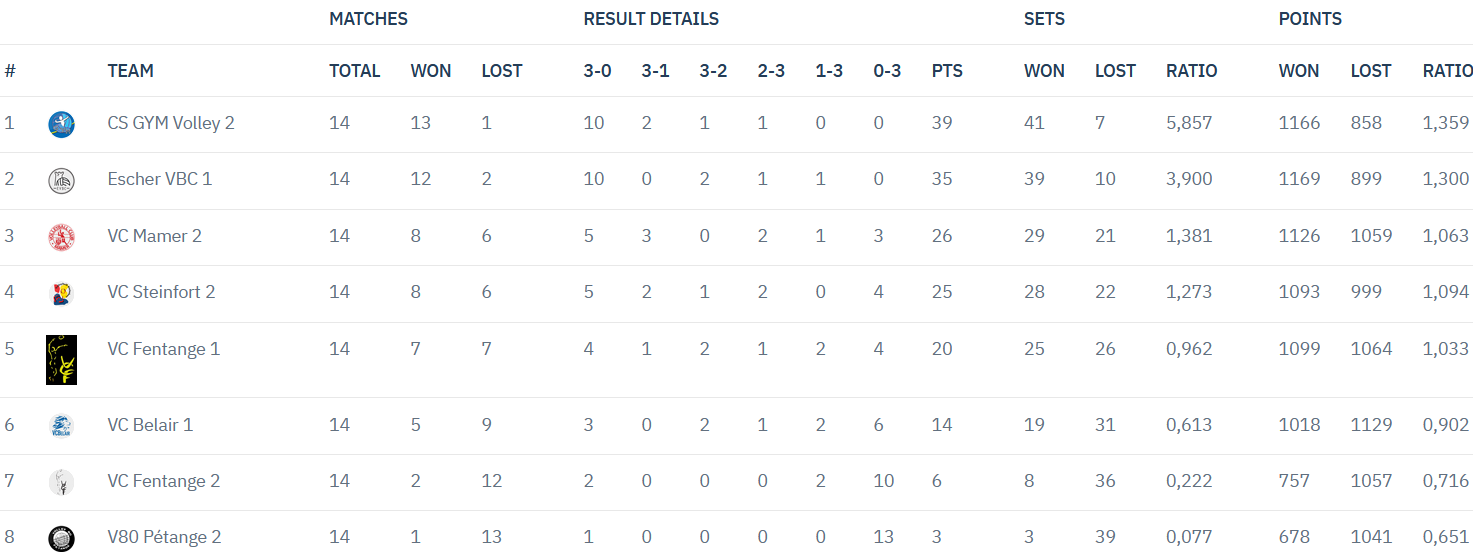This screenshot has width=1473, height=552.
Task: Click the TEAM column header
Action: [x=130, y=71]
